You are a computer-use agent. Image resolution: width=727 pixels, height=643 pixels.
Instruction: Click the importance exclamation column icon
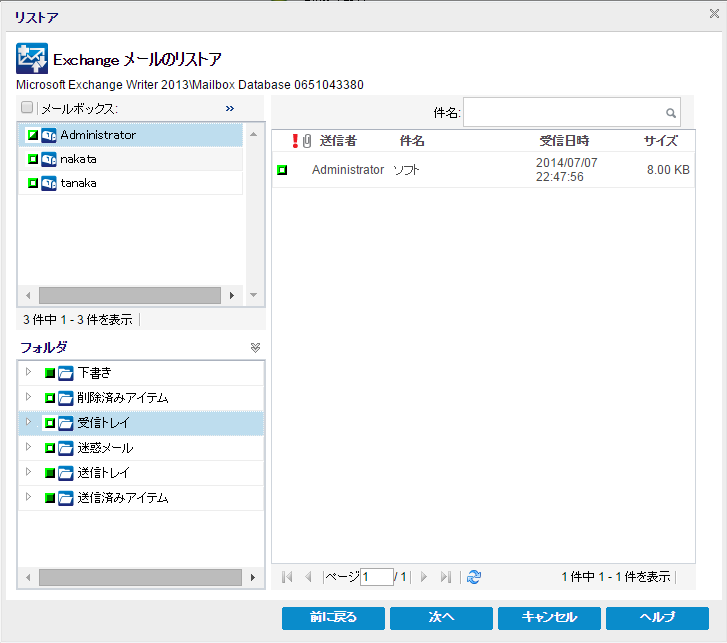(x=294, y=141)
